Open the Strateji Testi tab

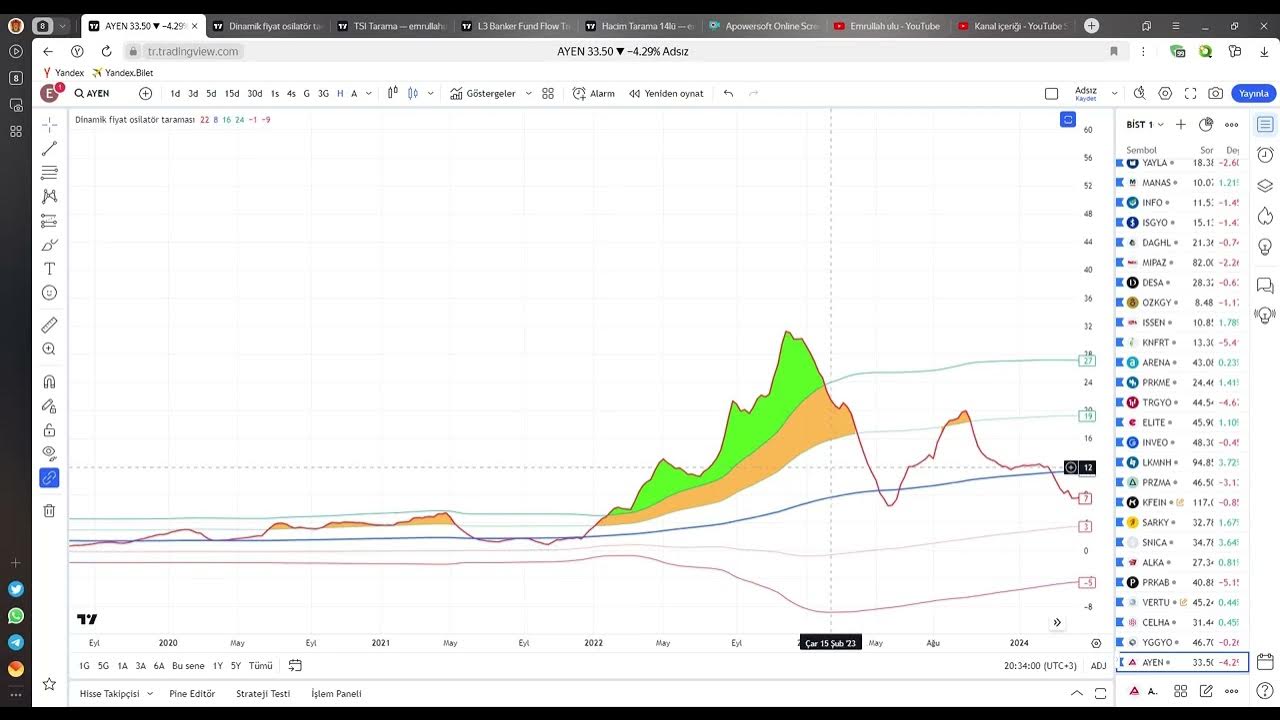[263, 694]
